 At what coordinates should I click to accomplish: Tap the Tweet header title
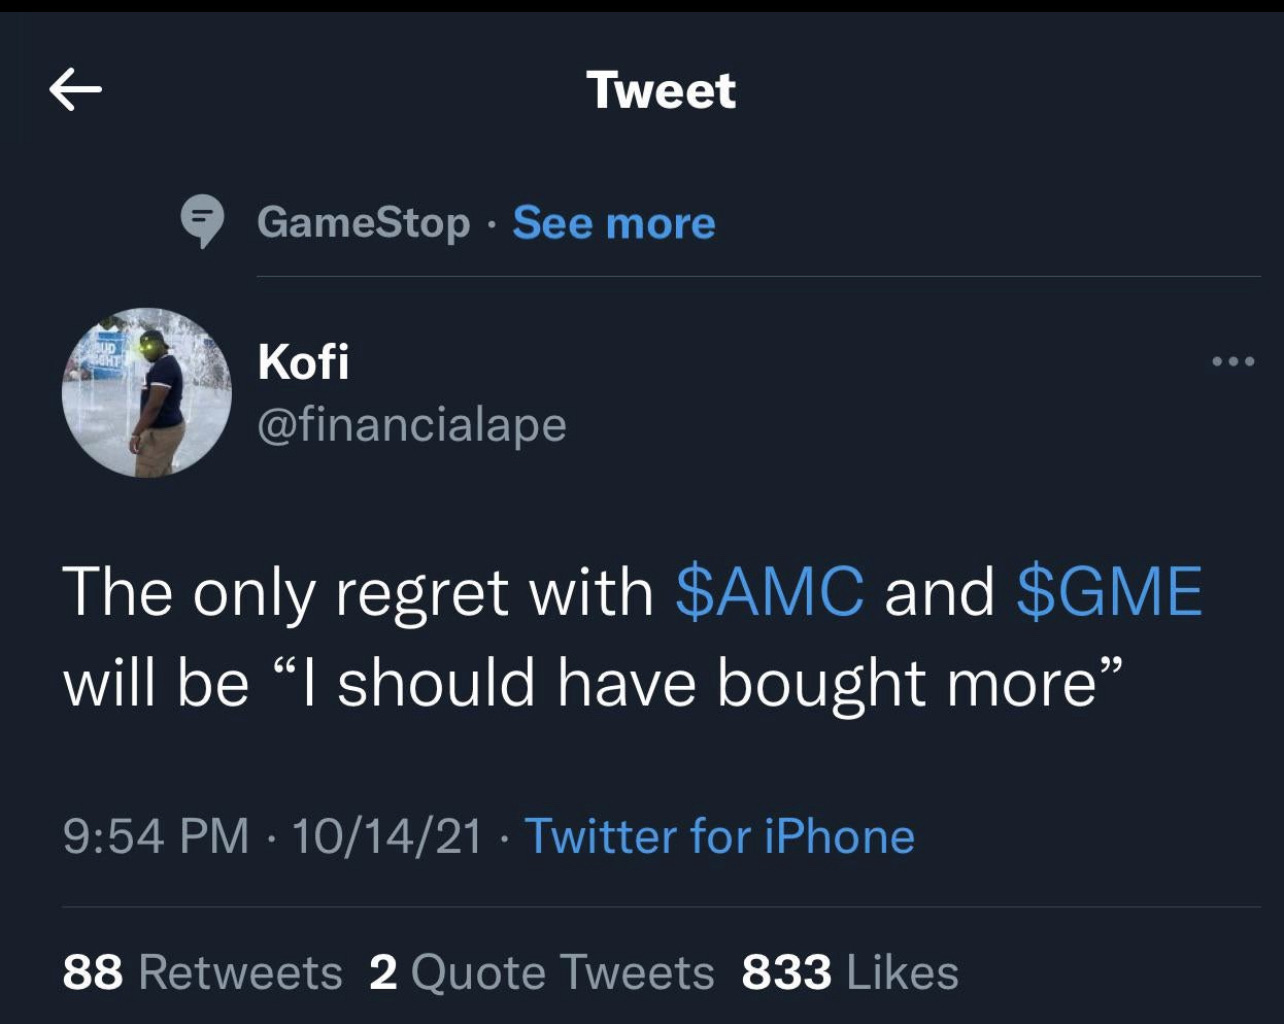[661, 91]
